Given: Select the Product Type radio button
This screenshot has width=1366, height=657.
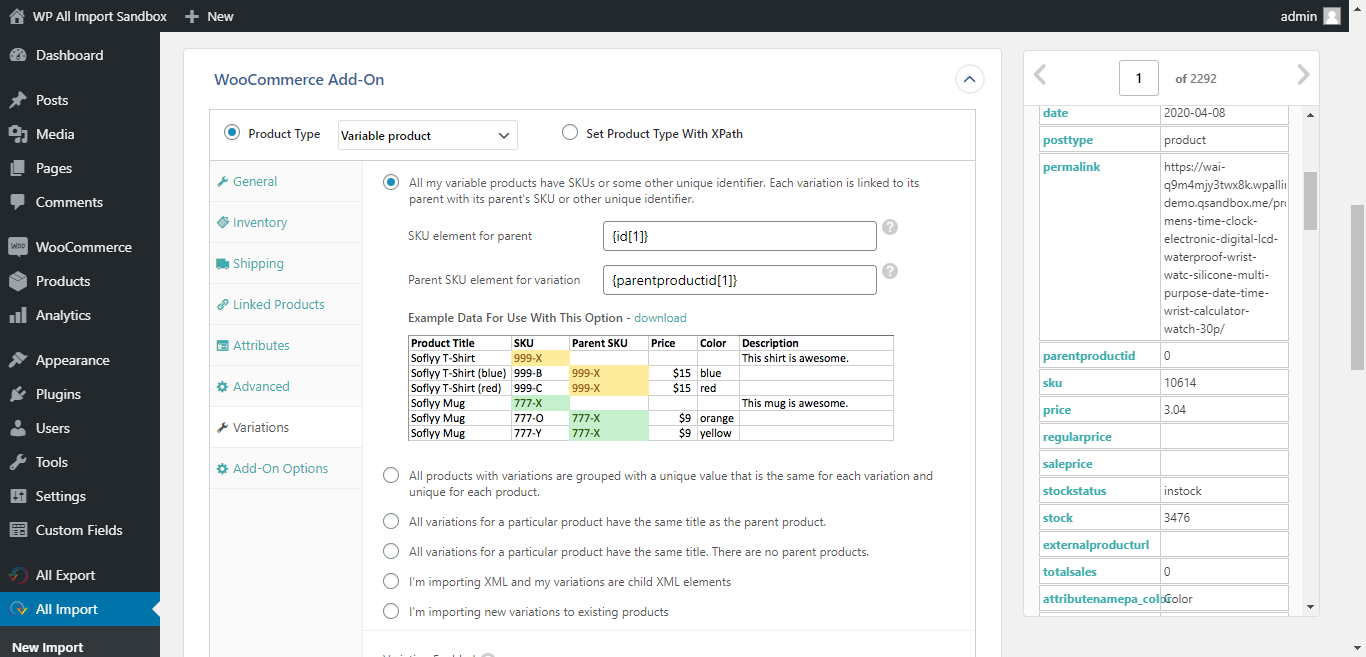Looking at the screenshot, I should (x=232, y=133).
